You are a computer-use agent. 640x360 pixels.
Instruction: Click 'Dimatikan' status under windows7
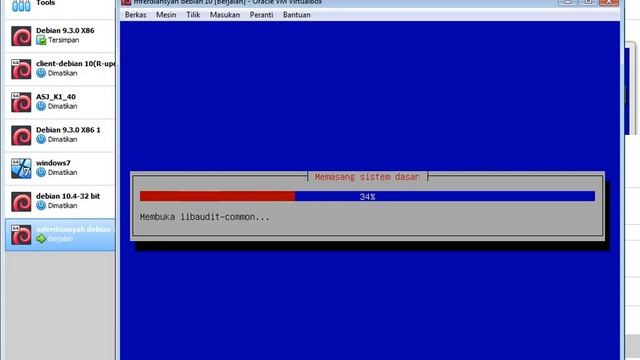tap(62, 173)
